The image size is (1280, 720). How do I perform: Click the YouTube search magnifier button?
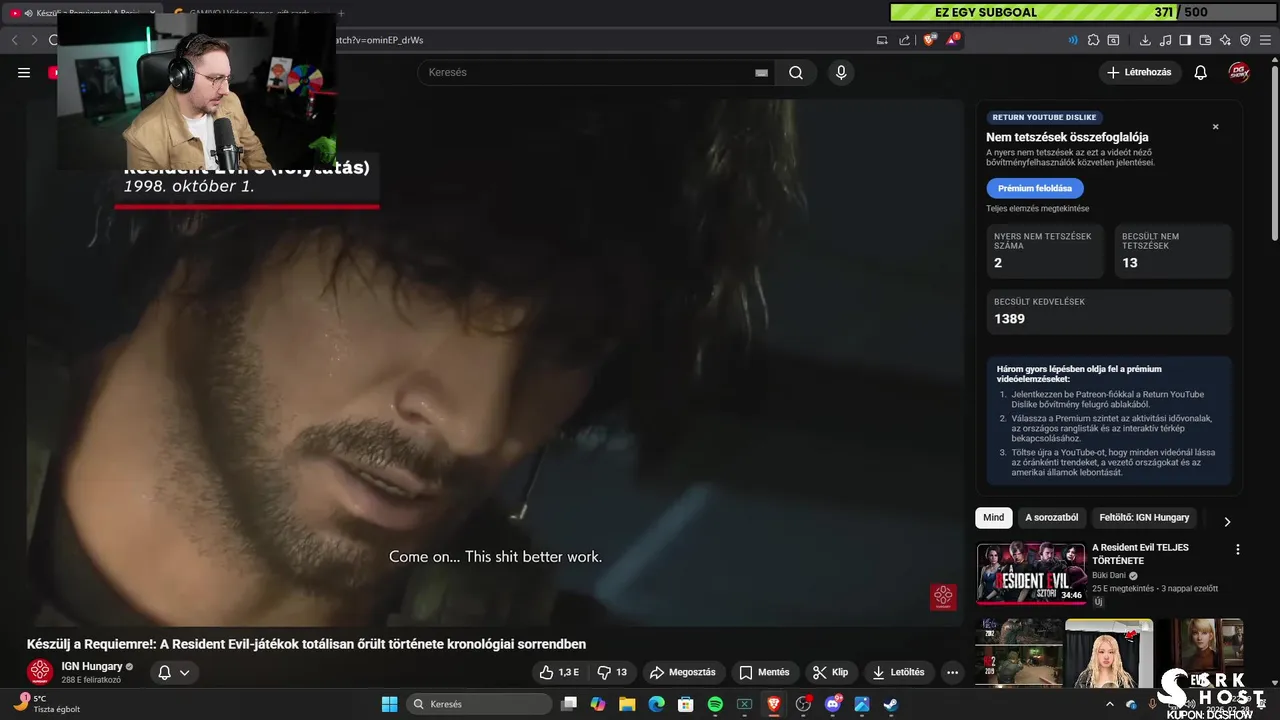tap(796, 72)
